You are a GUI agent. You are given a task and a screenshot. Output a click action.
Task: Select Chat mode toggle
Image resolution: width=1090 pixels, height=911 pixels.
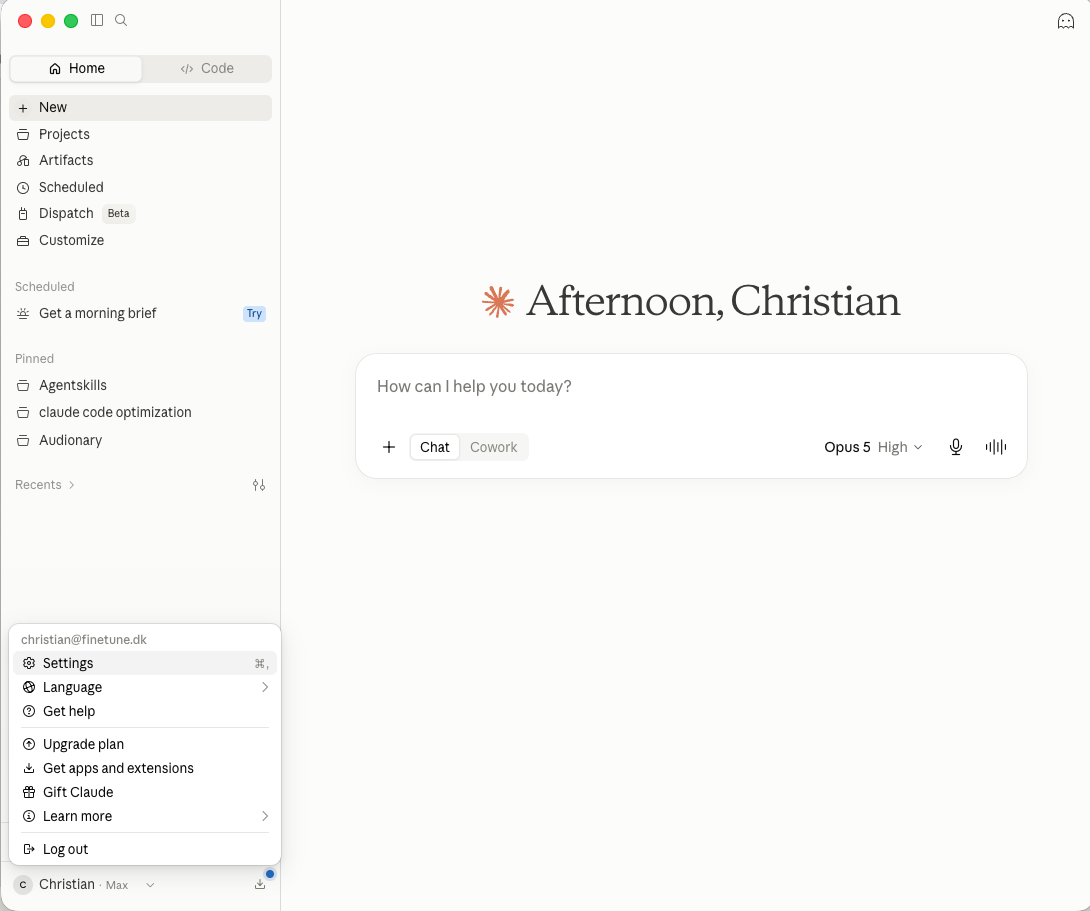click(434, 447)
